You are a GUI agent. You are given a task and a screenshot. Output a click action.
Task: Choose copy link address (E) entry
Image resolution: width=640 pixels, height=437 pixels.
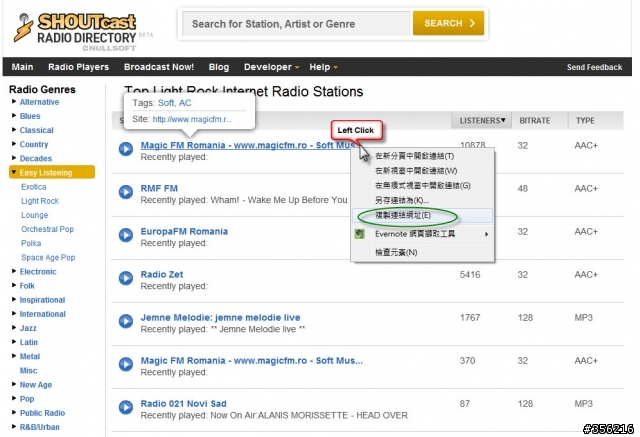coord(422,215)
